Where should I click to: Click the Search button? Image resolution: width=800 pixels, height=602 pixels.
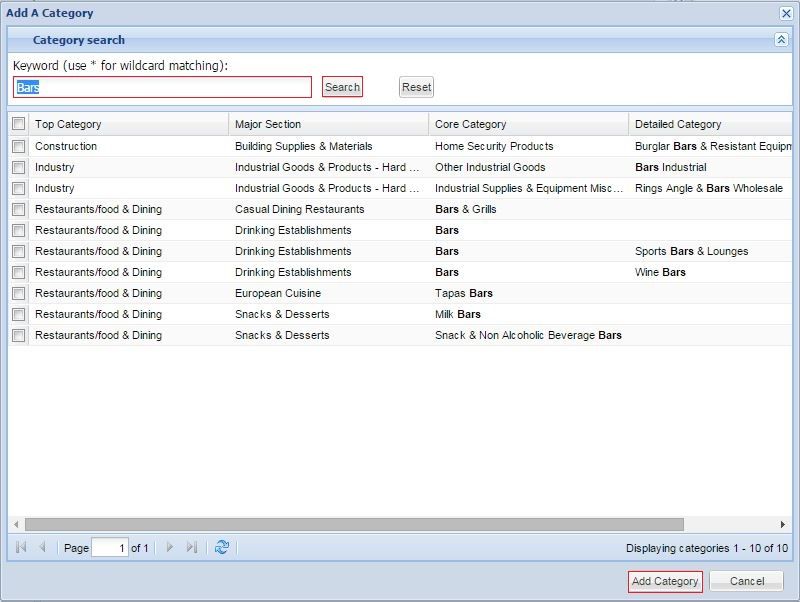pyautogui.click(x=342, y=87)
